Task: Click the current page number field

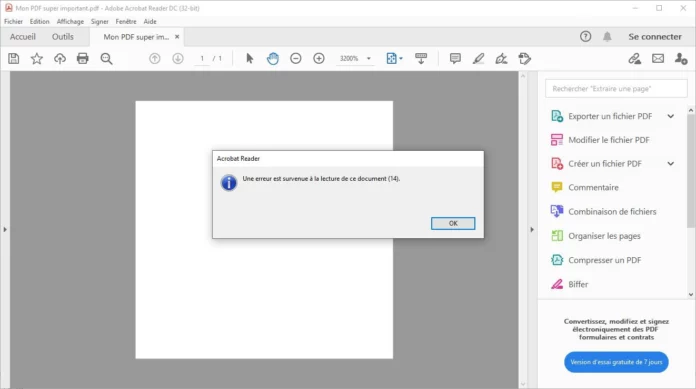Action: pyautogui.click(x=202, y=59)
